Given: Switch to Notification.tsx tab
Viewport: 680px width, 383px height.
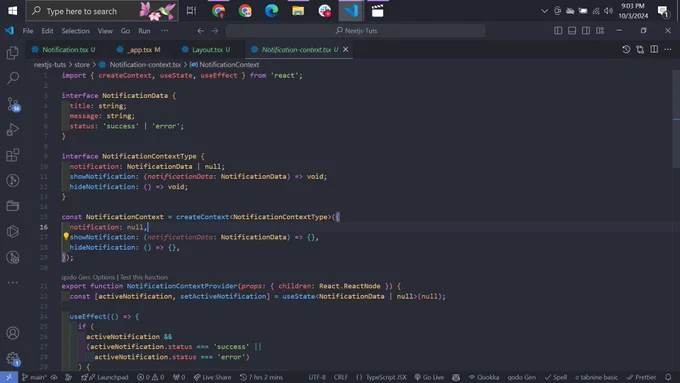Looking at the screenshot, I should (x=64, y=49).
